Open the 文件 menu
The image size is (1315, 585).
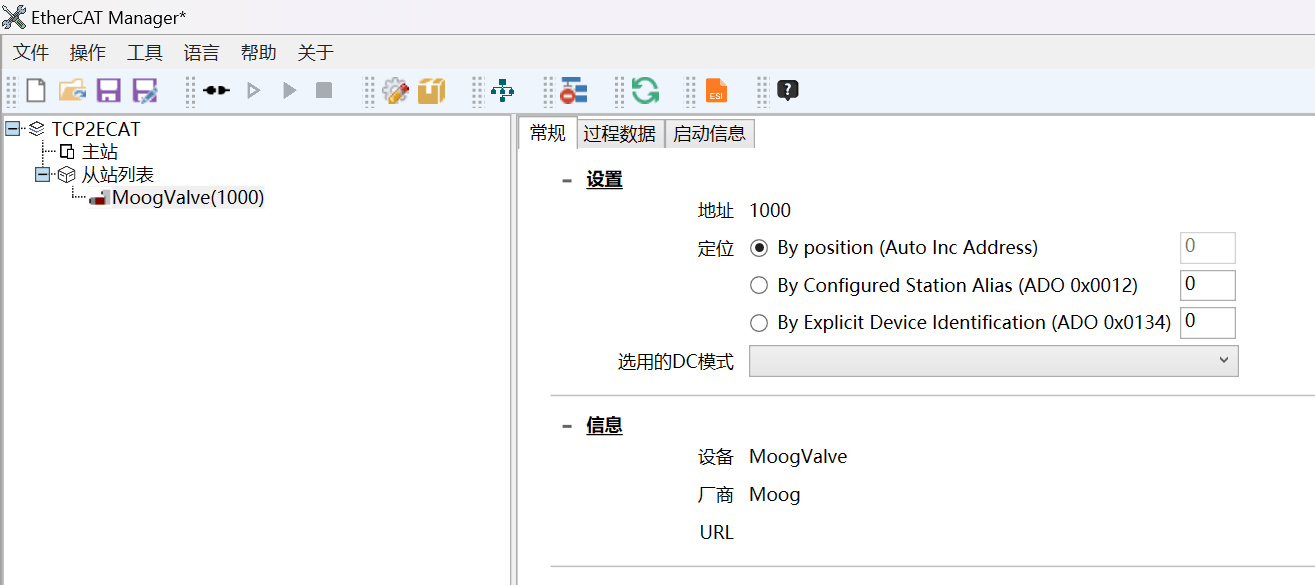coord(31,53)
